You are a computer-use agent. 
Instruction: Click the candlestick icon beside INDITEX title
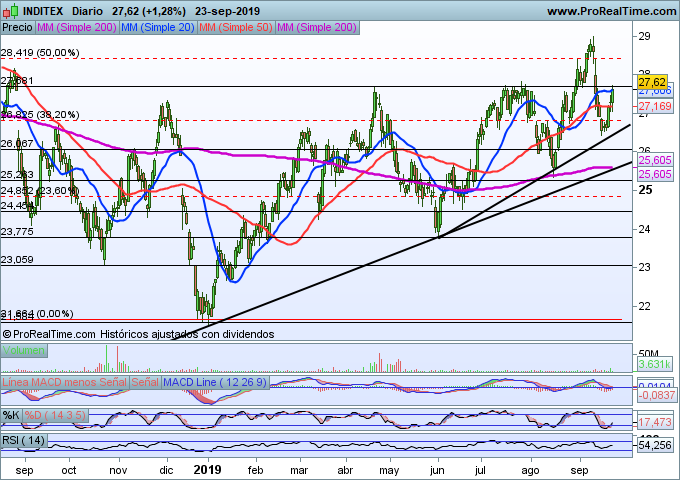[x=10, y=11]
